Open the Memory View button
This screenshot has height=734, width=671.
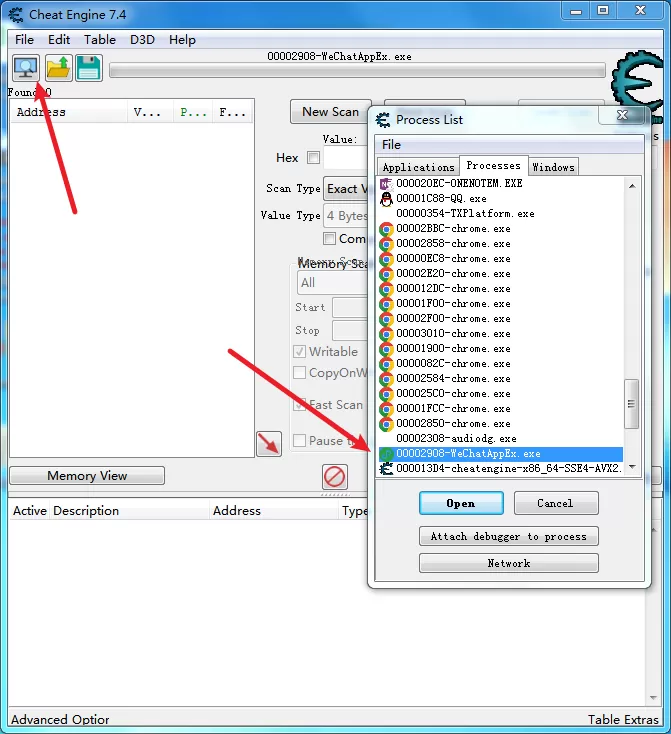pos(87,476)
